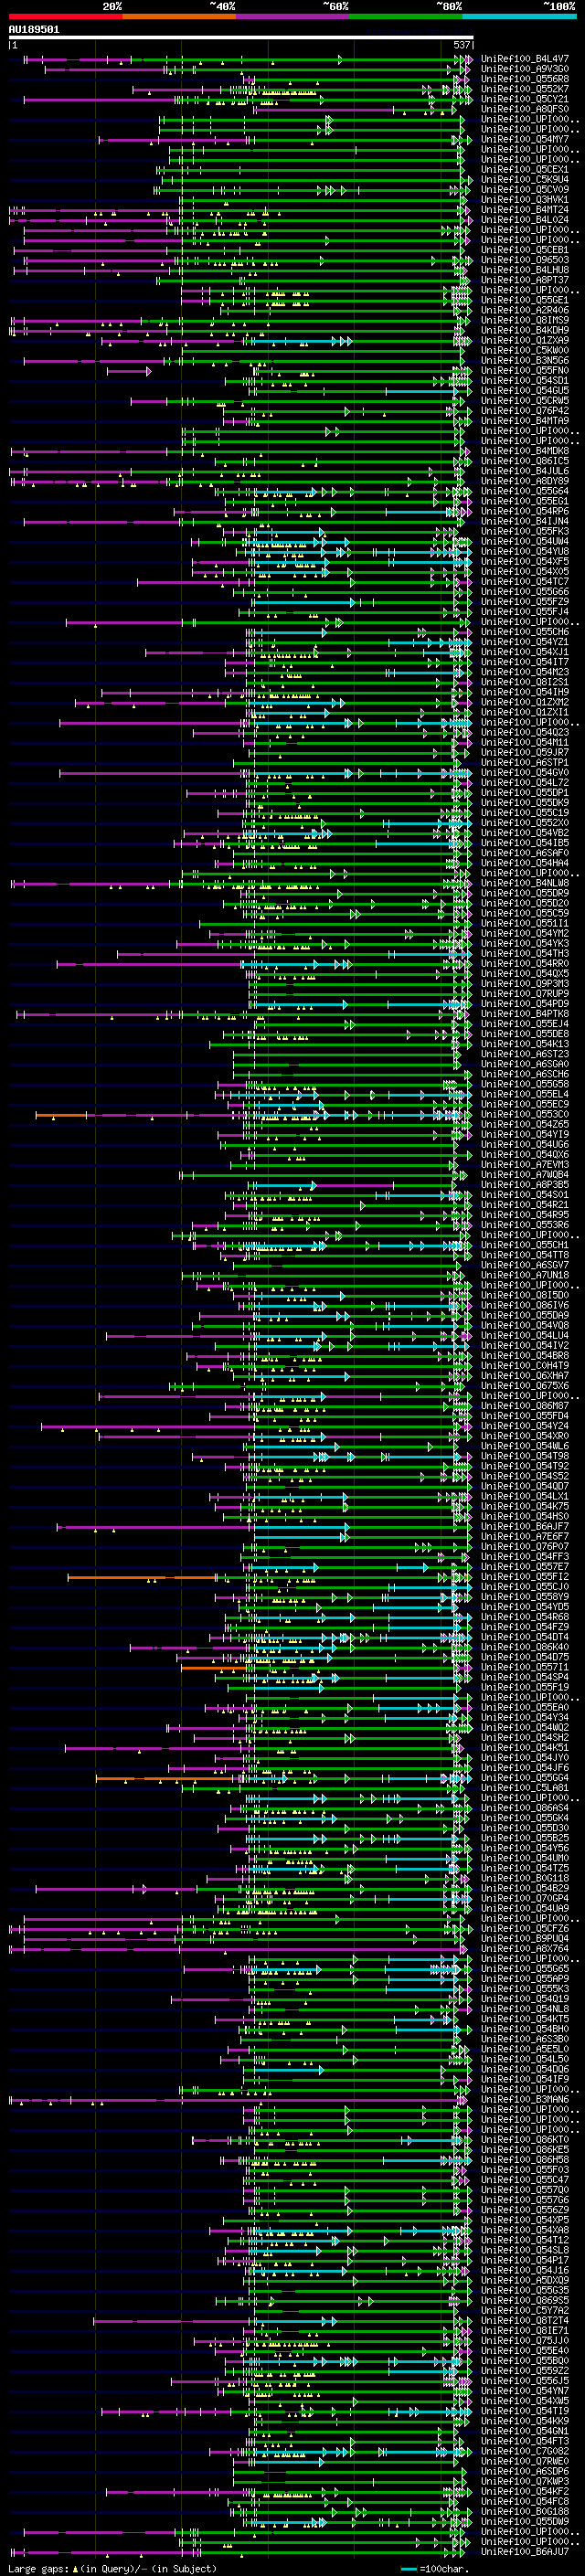Click the query end position 537
Viewport: 585px width, 2576px height.
pyautogui.click(x=461, y=46)
